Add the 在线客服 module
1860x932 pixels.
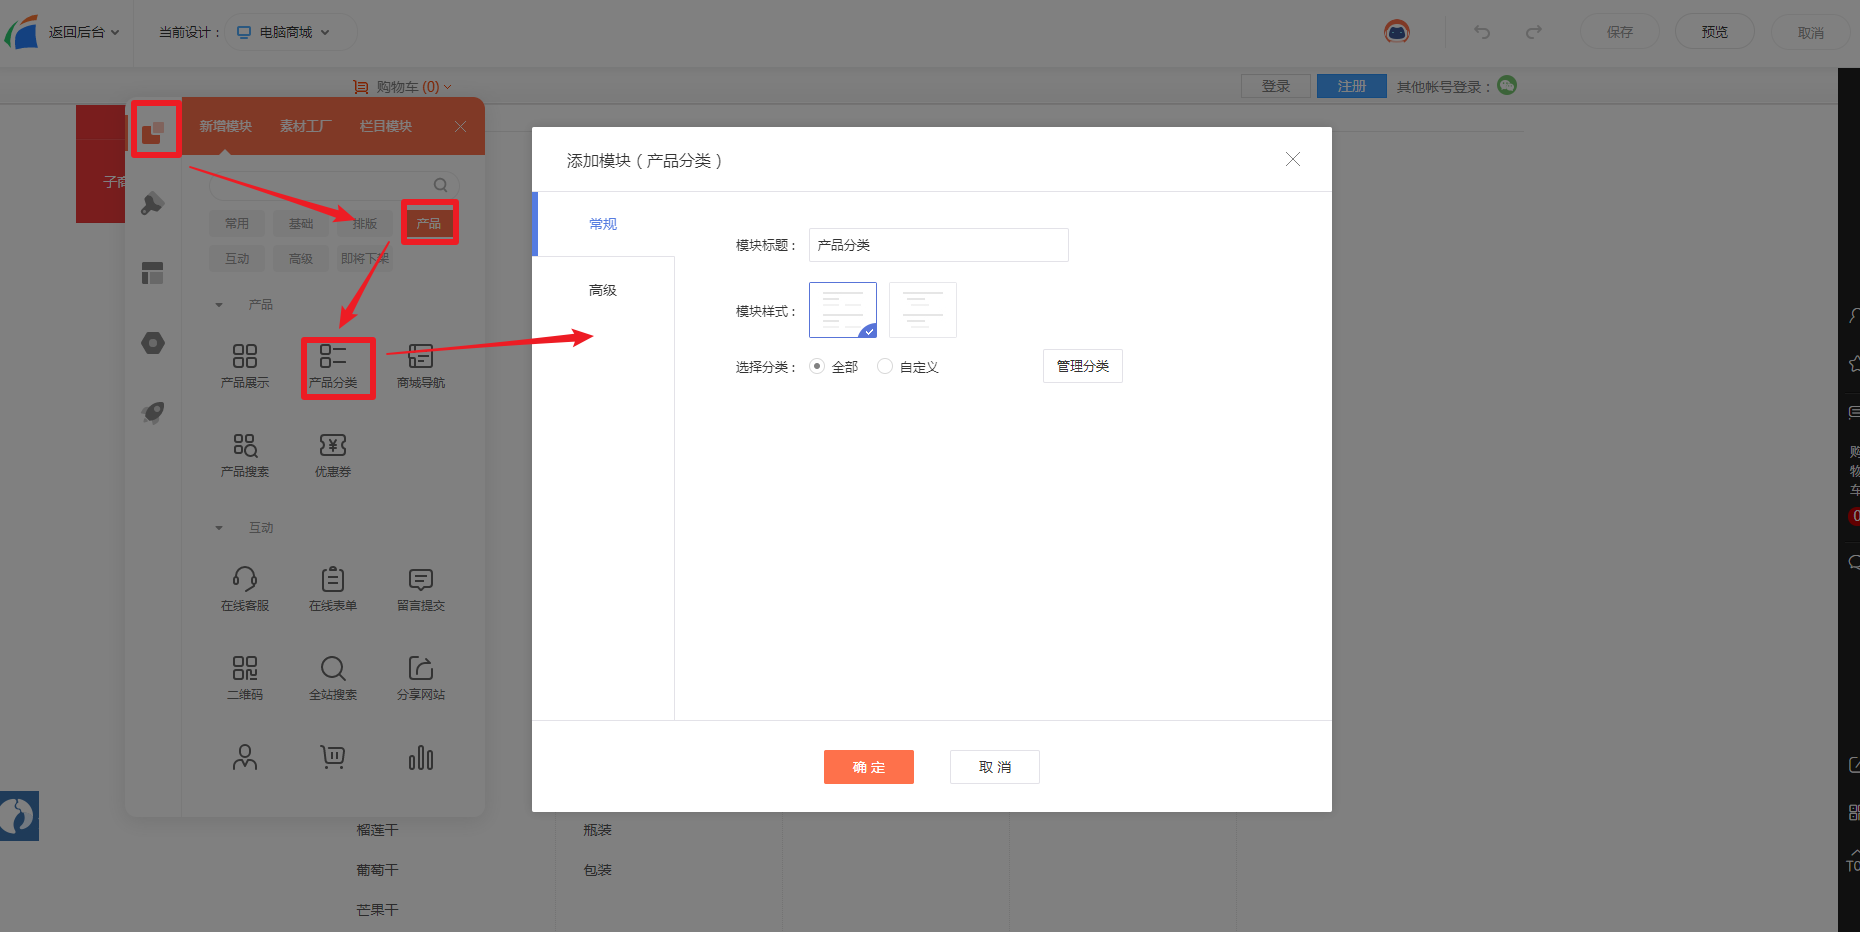[x=245, y=580]
